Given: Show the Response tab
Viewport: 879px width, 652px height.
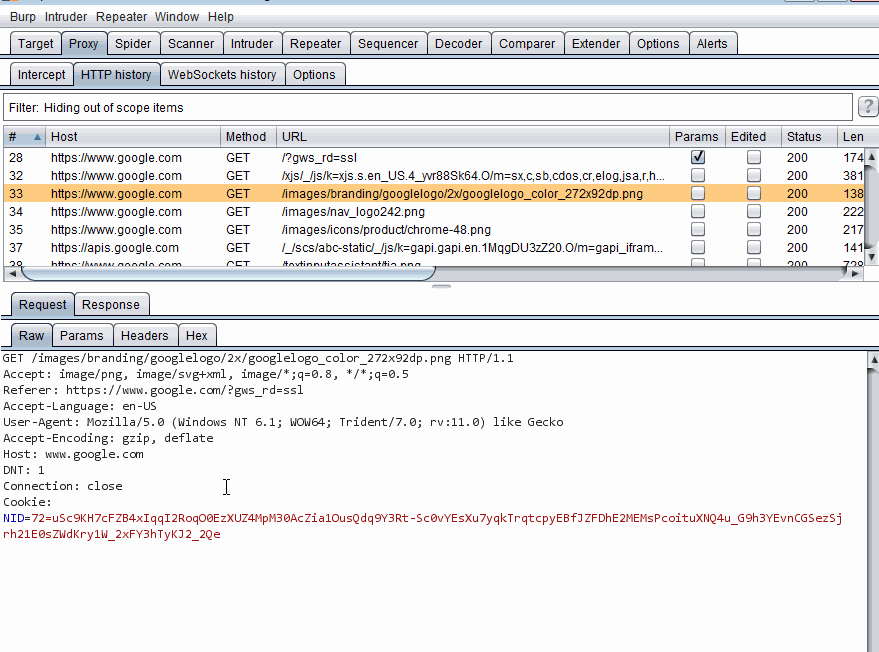Looking at the screenshot, I should click(x=111, y=305).
